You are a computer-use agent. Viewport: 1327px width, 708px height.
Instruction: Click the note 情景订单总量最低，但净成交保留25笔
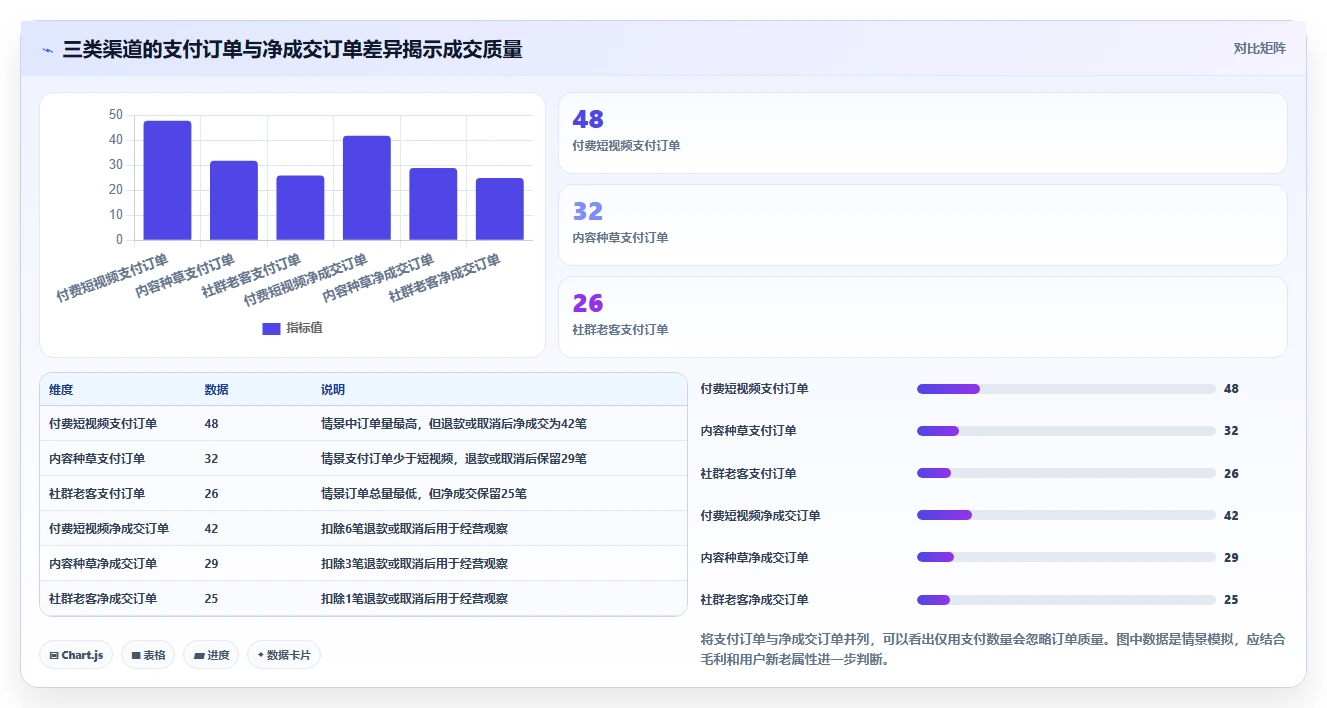pyautogui.click(x=424, y=493)
